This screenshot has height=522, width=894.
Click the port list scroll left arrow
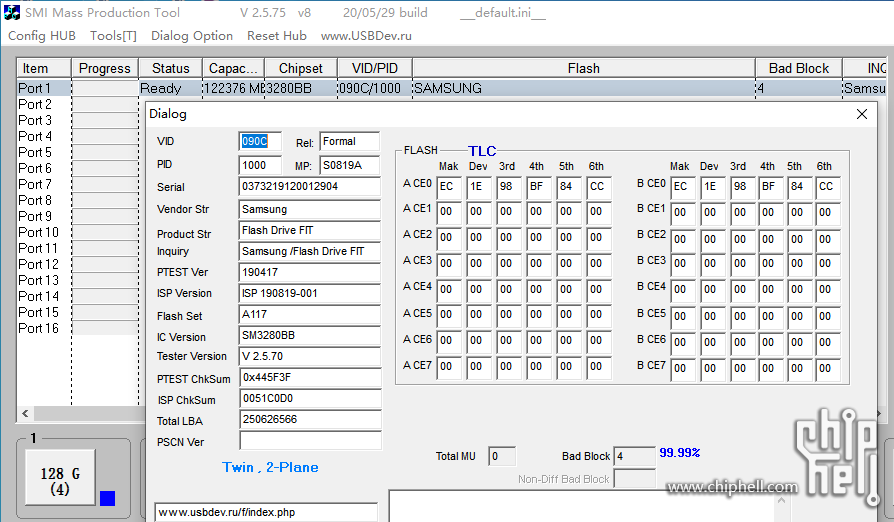(25, 413)
